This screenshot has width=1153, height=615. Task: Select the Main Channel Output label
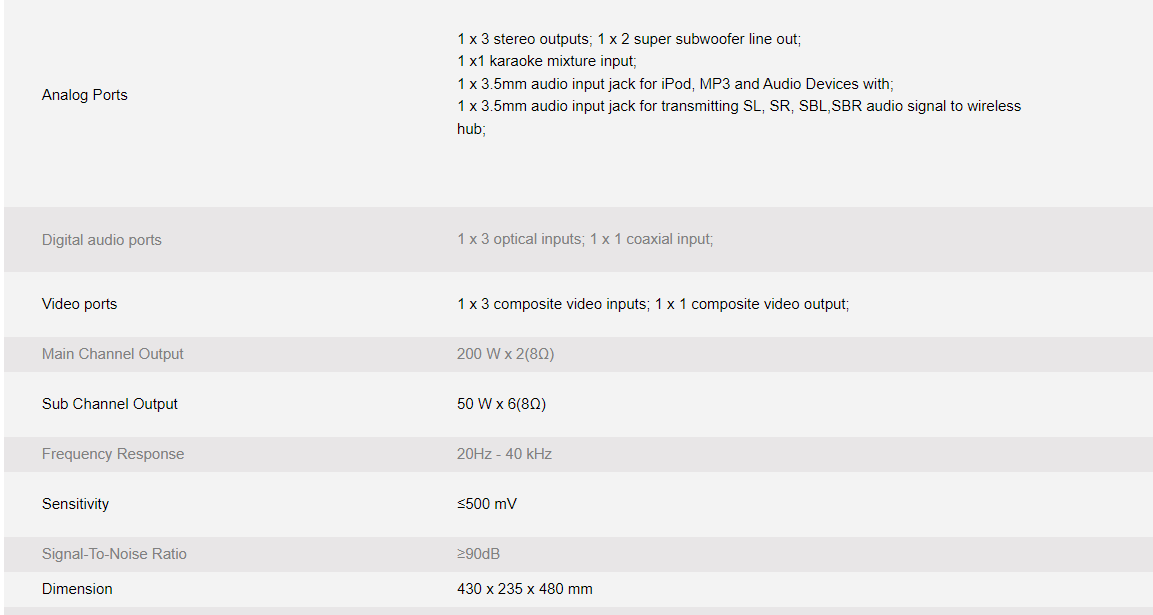[113, 354]
